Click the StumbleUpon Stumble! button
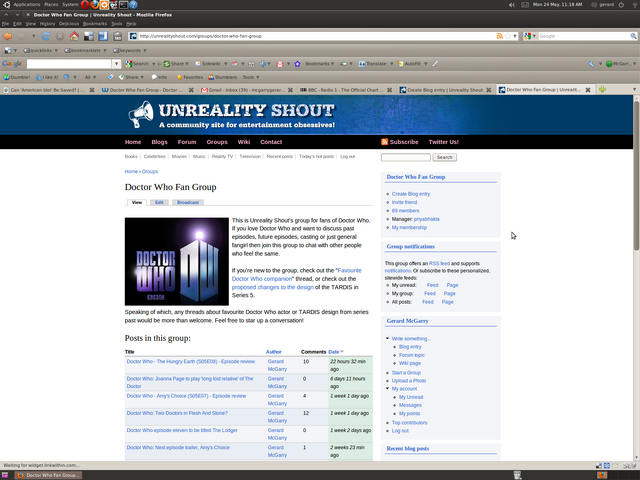Image resolution: width=640 pixels, height=480 pixels. [17, 77]
